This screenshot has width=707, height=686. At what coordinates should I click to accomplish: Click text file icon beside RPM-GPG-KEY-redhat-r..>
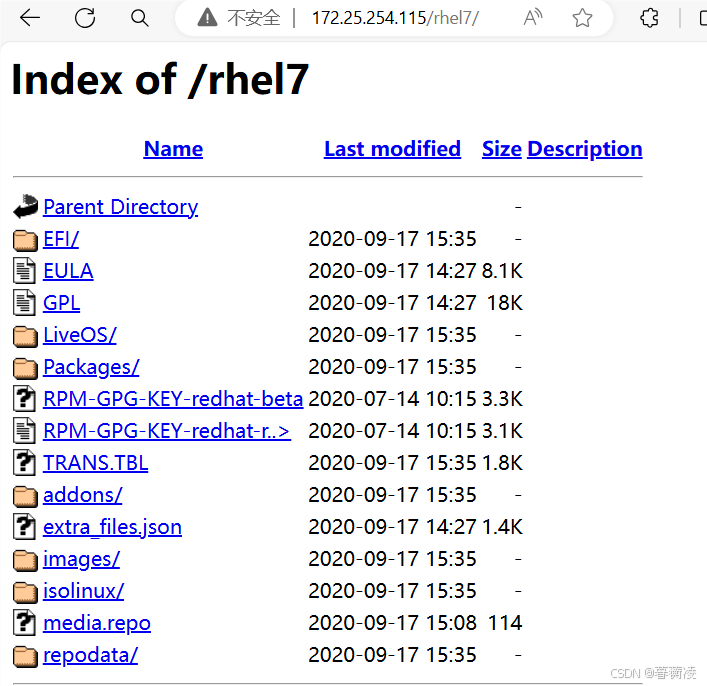click(24, 431)
